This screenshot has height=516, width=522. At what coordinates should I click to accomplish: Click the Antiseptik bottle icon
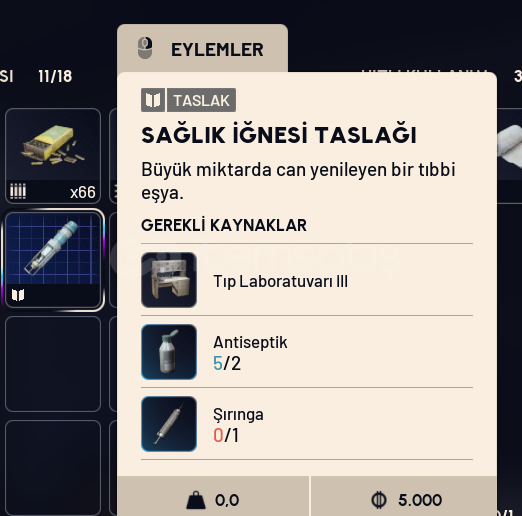point(169,352)
